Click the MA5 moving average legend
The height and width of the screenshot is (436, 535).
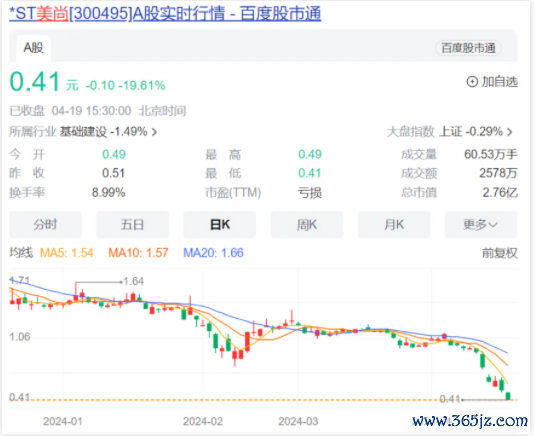pyautogui.click(x=67, y=253)
